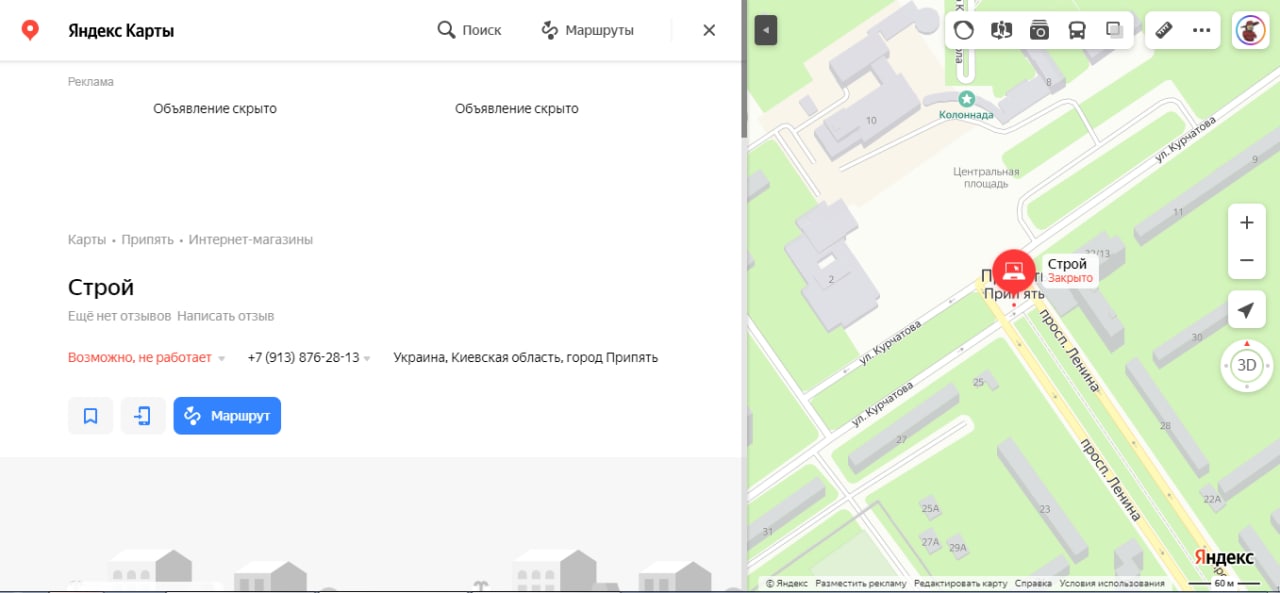Click © Яндекс copyright link
1280x593 pixels.
coord(787,584)
